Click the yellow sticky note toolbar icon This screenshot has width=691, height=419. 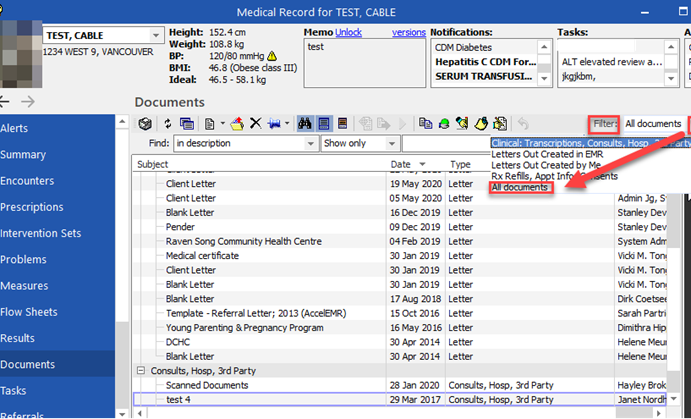[x=481, y=124]
